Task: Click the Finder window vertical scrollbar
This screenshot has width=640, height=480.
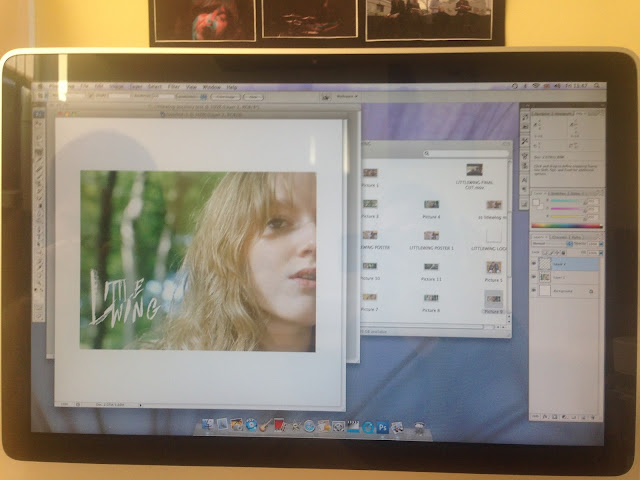Action: [509, 242]
